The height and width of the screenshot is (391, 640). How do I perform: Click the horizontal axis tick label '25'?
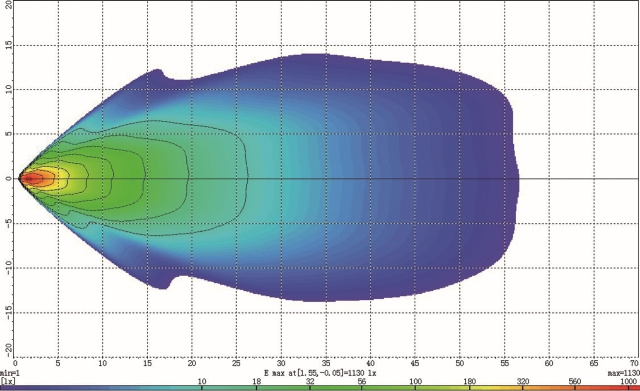point(236,363)
